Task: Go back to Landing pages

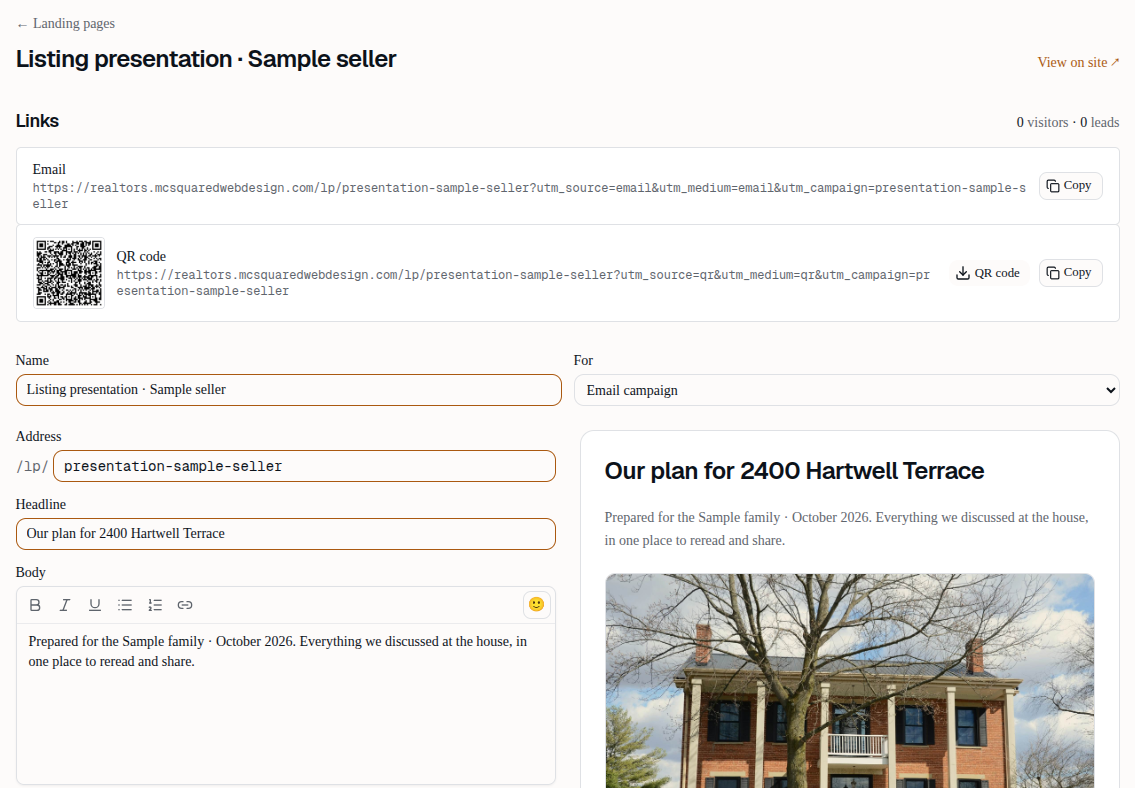Action: click(x=66, y=24)
